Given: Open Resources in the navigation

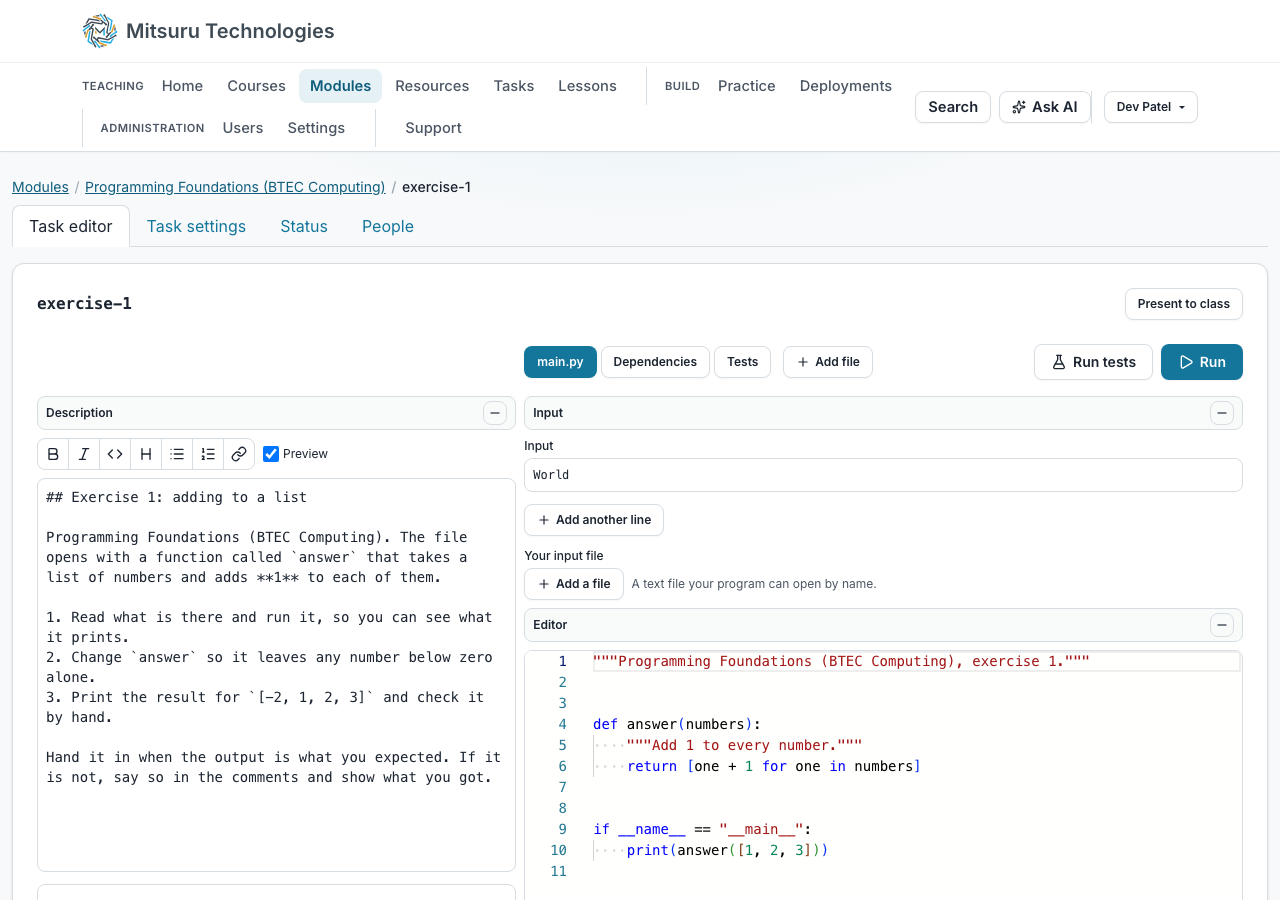Looking at the screenshot, I should click(432, 86).
